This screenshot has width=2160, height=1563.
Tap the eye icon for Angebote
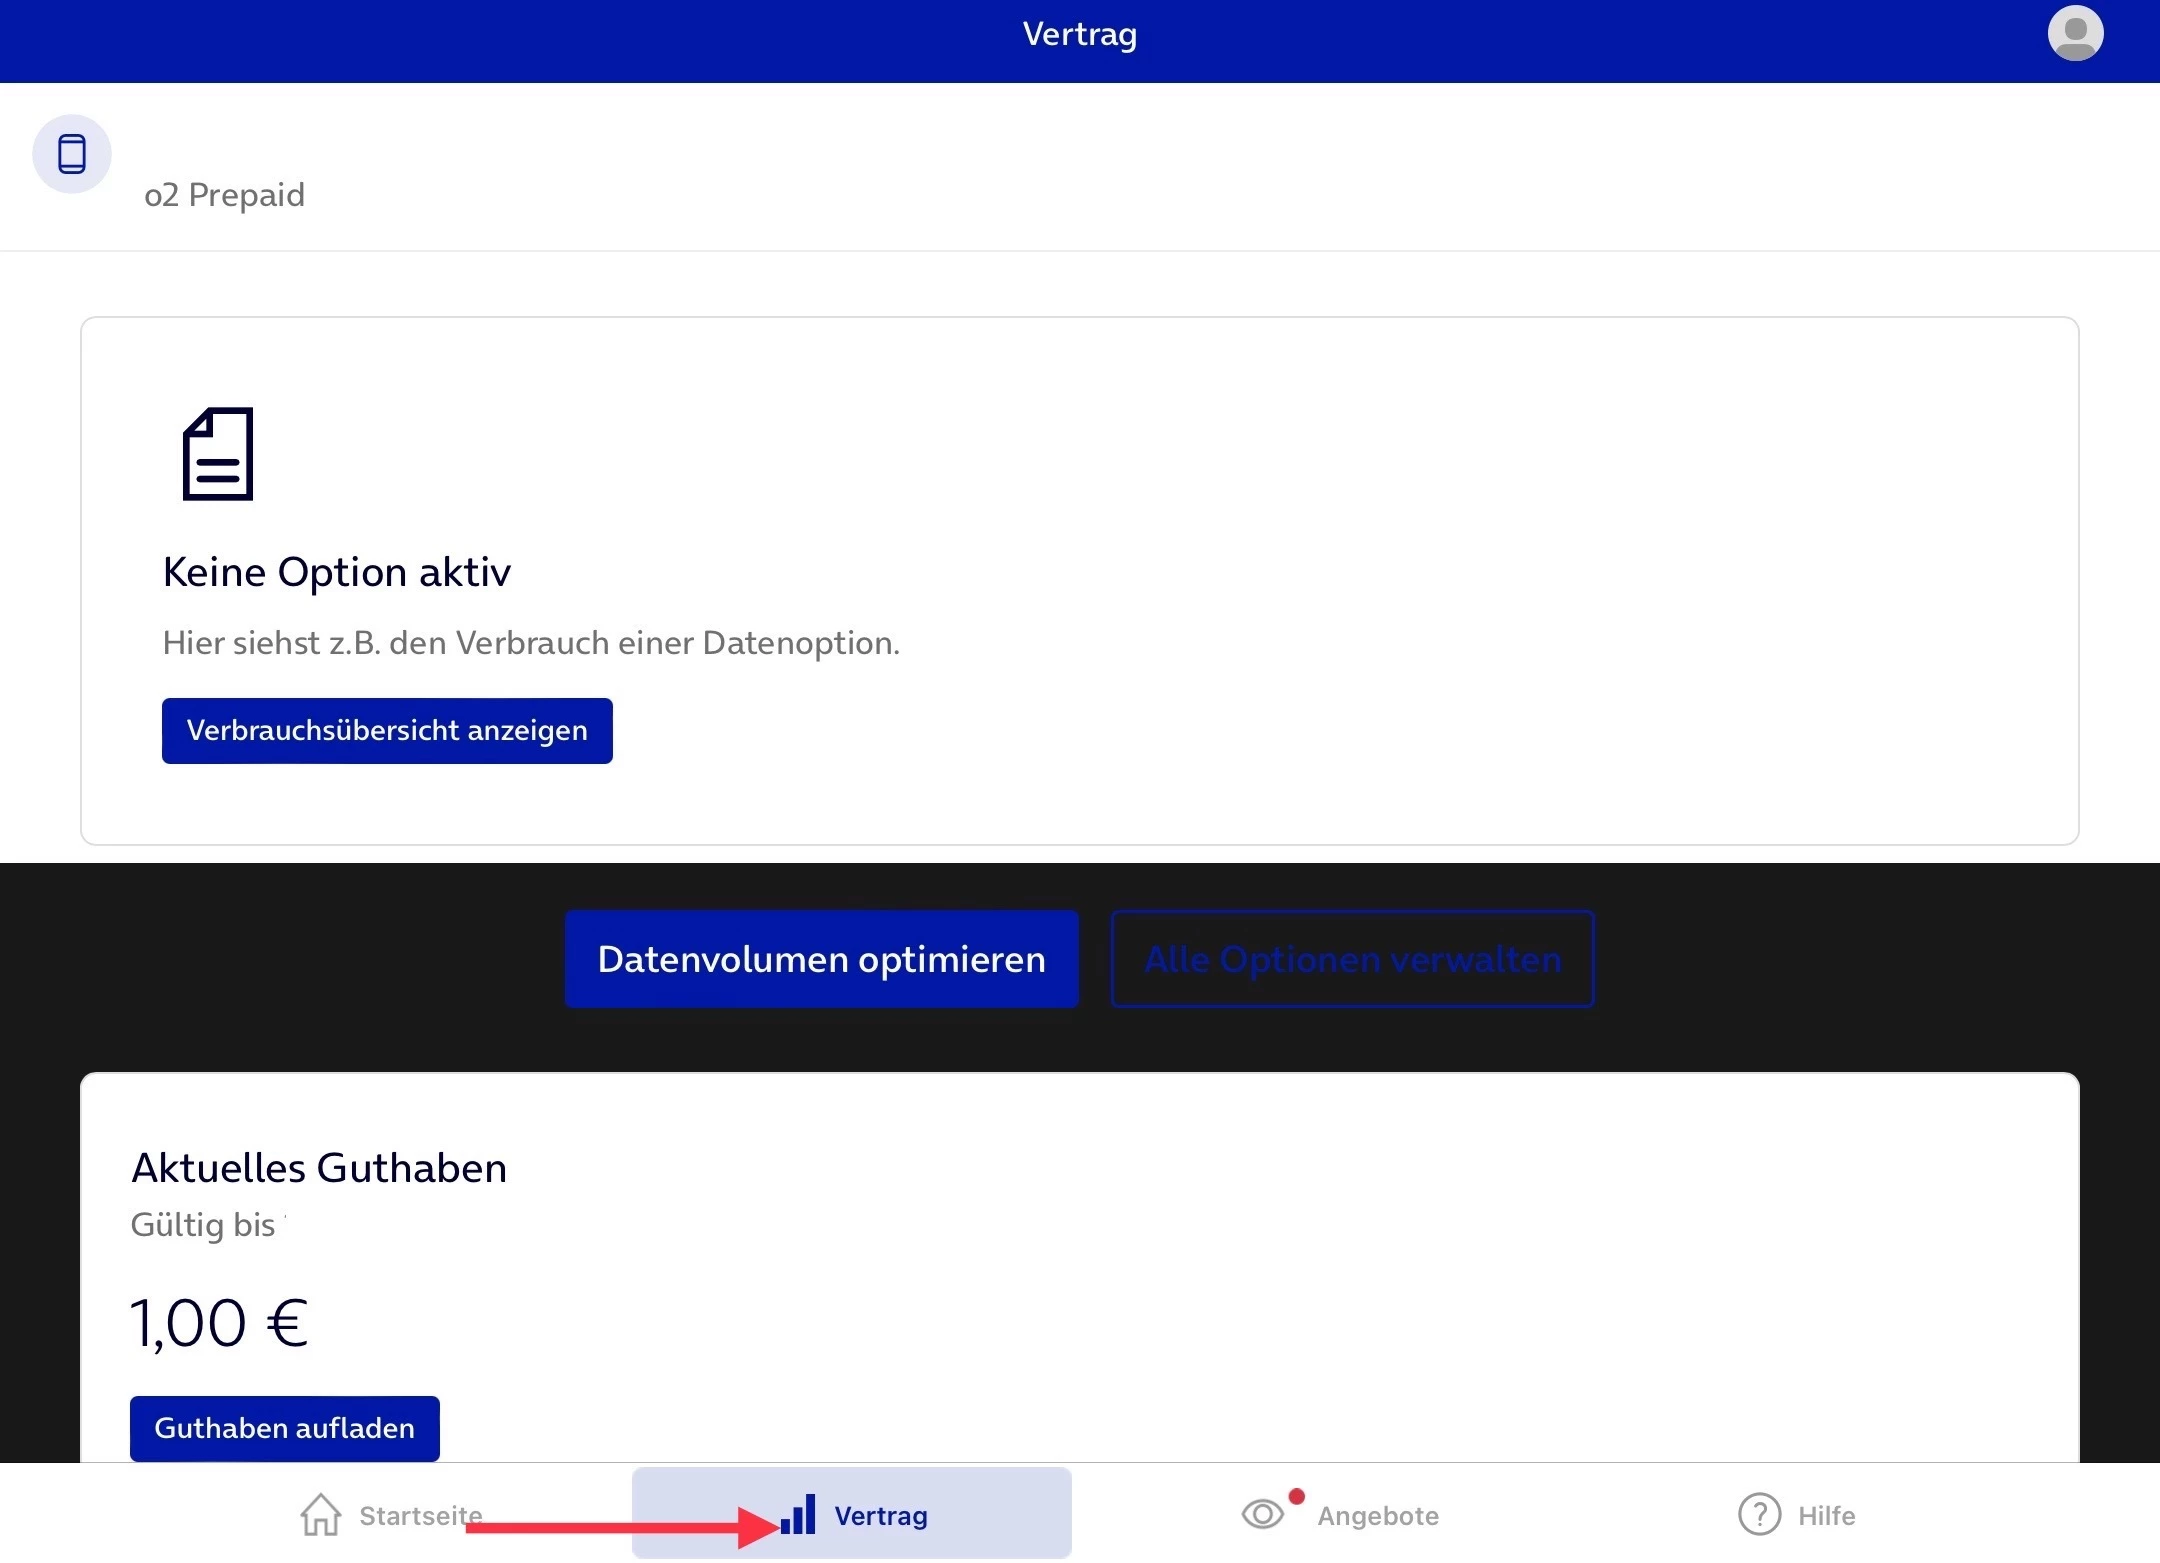(1262, 1515)
